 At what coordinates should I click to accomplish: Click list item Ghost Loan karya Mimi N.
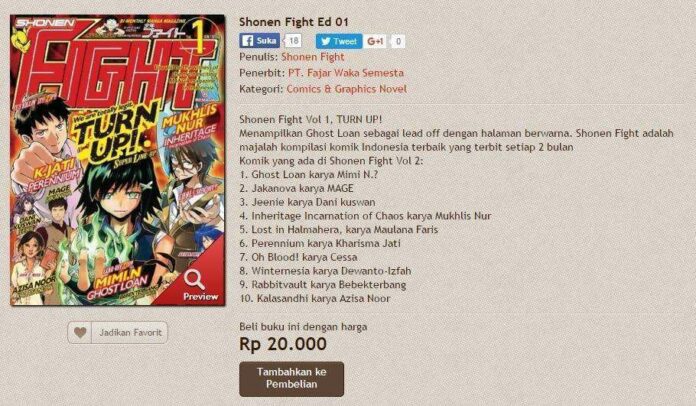coord(309,174)
